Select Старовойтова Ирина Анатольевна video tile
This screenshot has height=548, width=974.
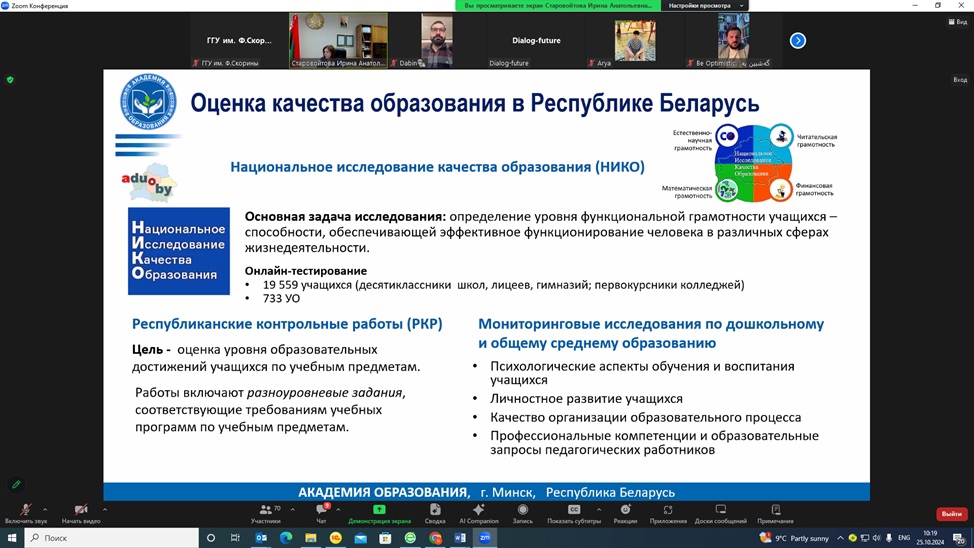(x=338, y=40)
